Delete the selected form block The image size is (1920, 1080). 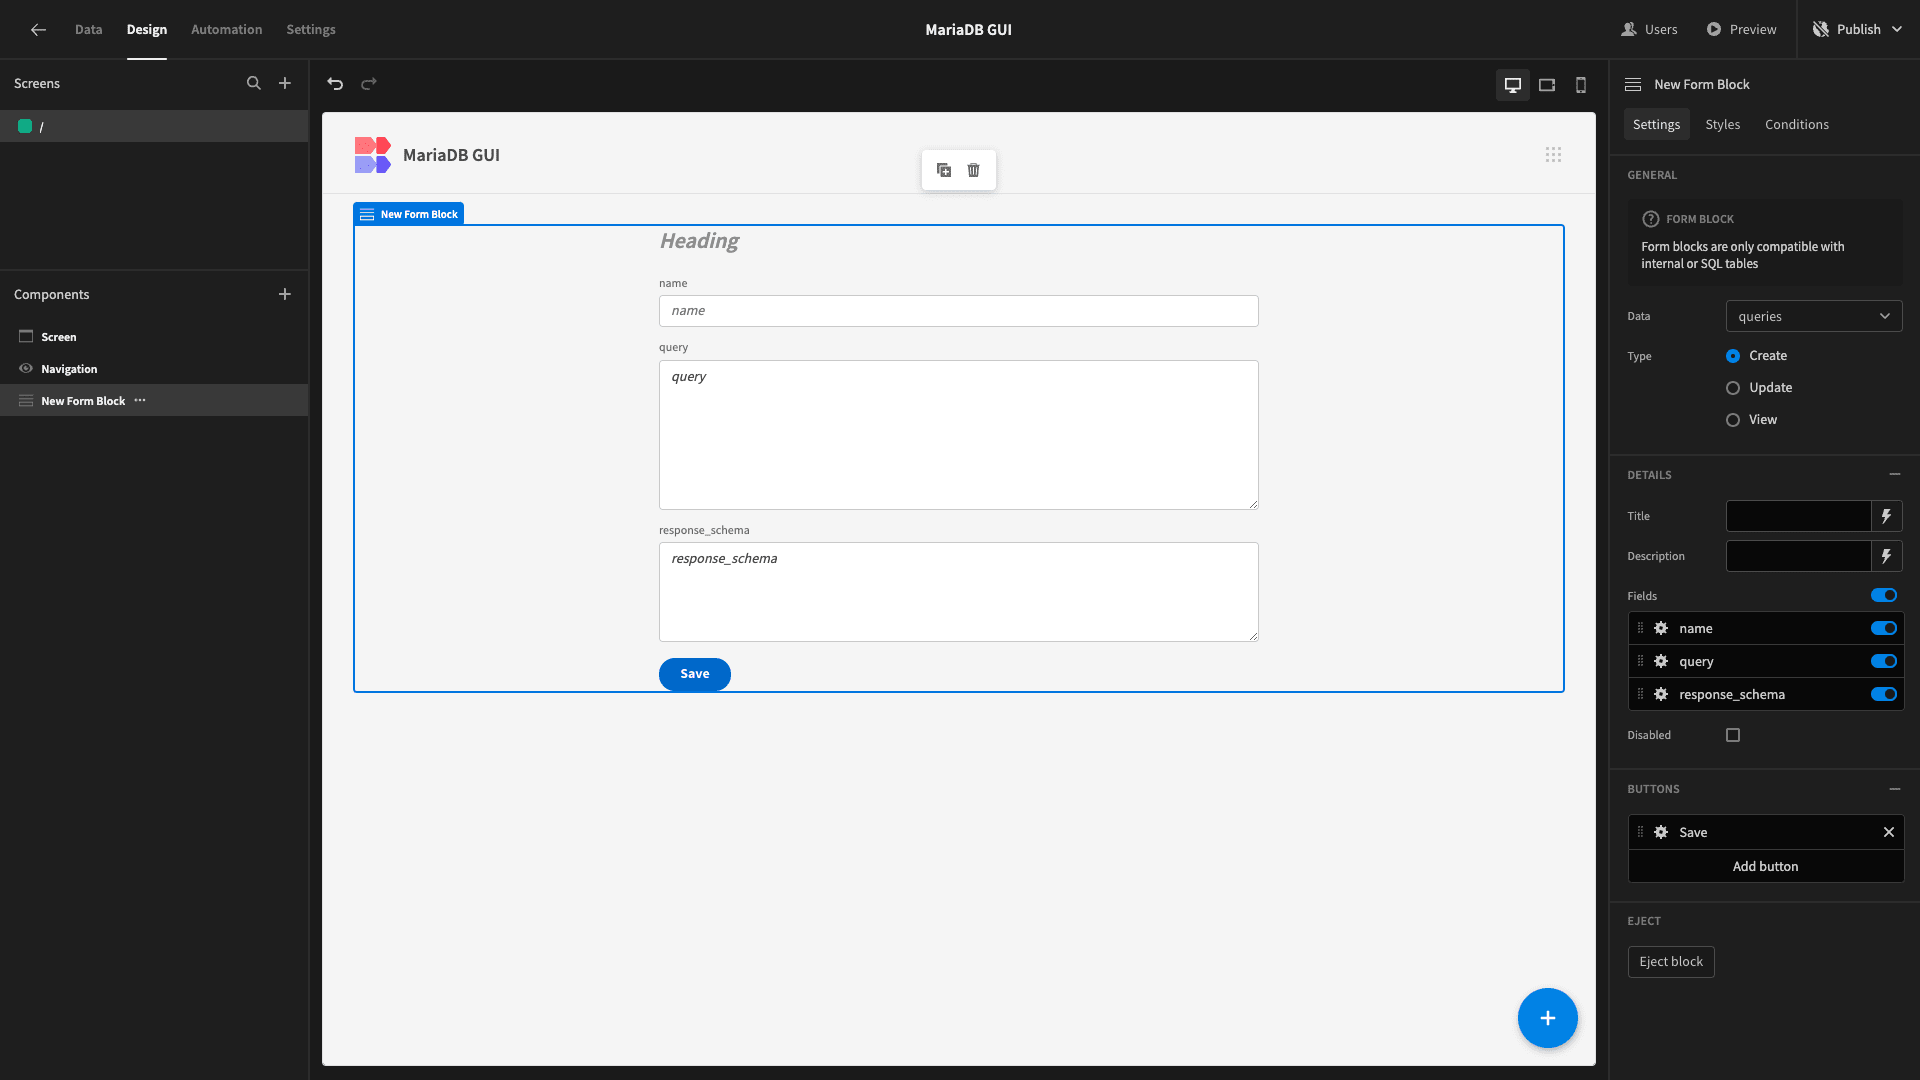(974, 170)
